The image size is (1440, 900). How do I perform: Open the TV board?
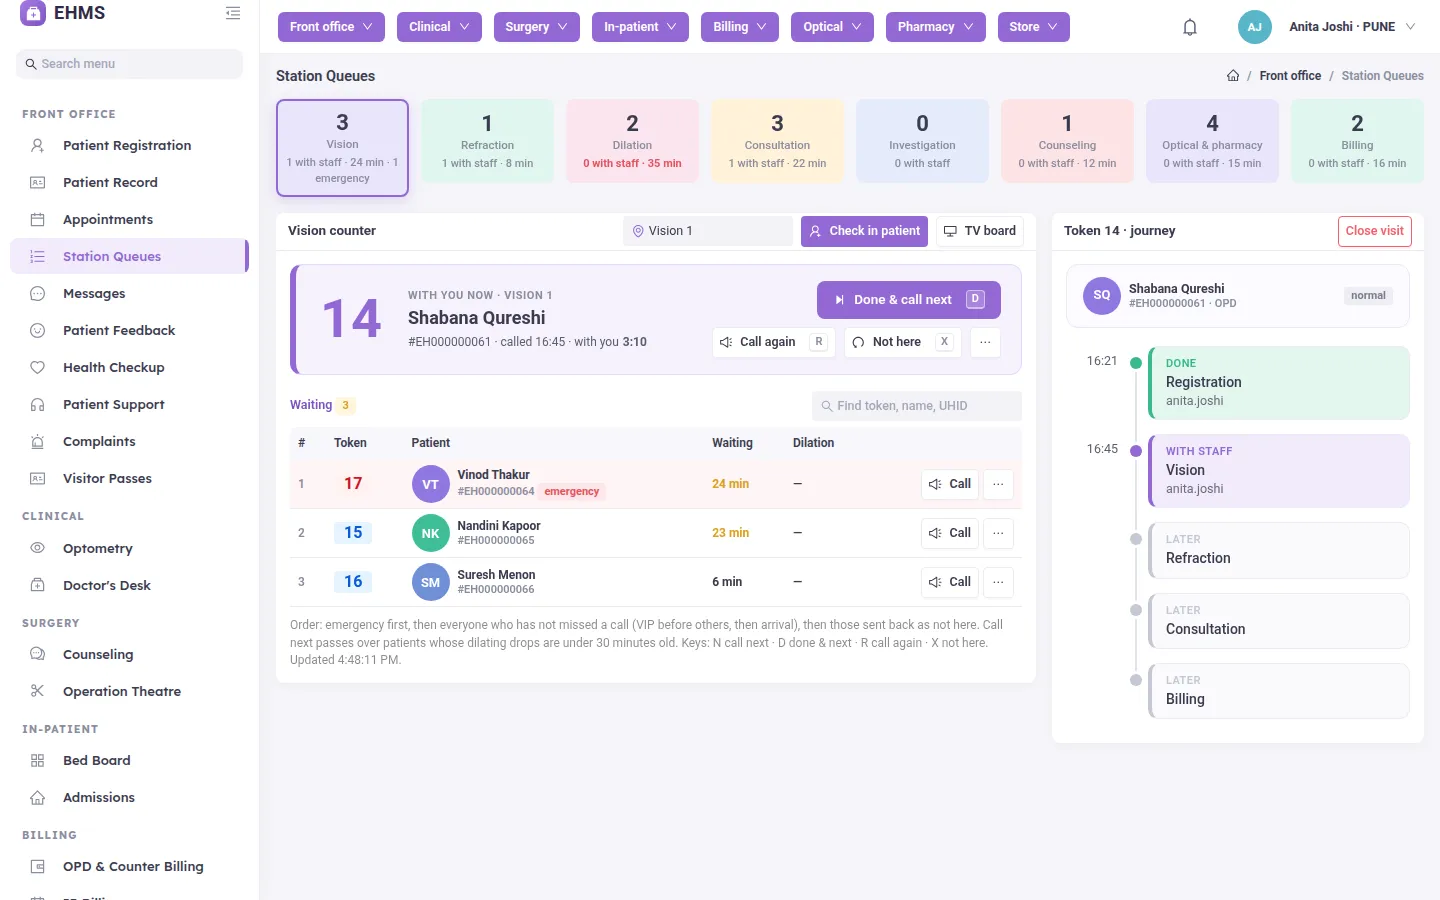click(979, 231)
